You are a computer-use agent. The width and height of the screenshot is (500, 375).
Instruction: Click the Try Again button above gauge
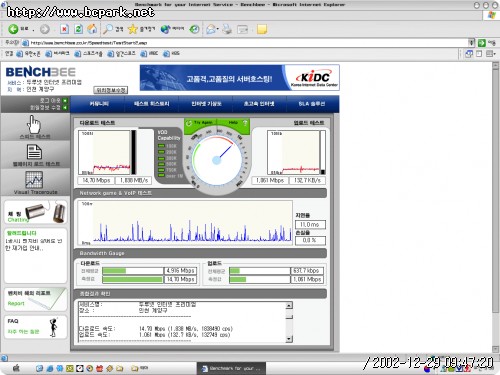tap(200, 123)
